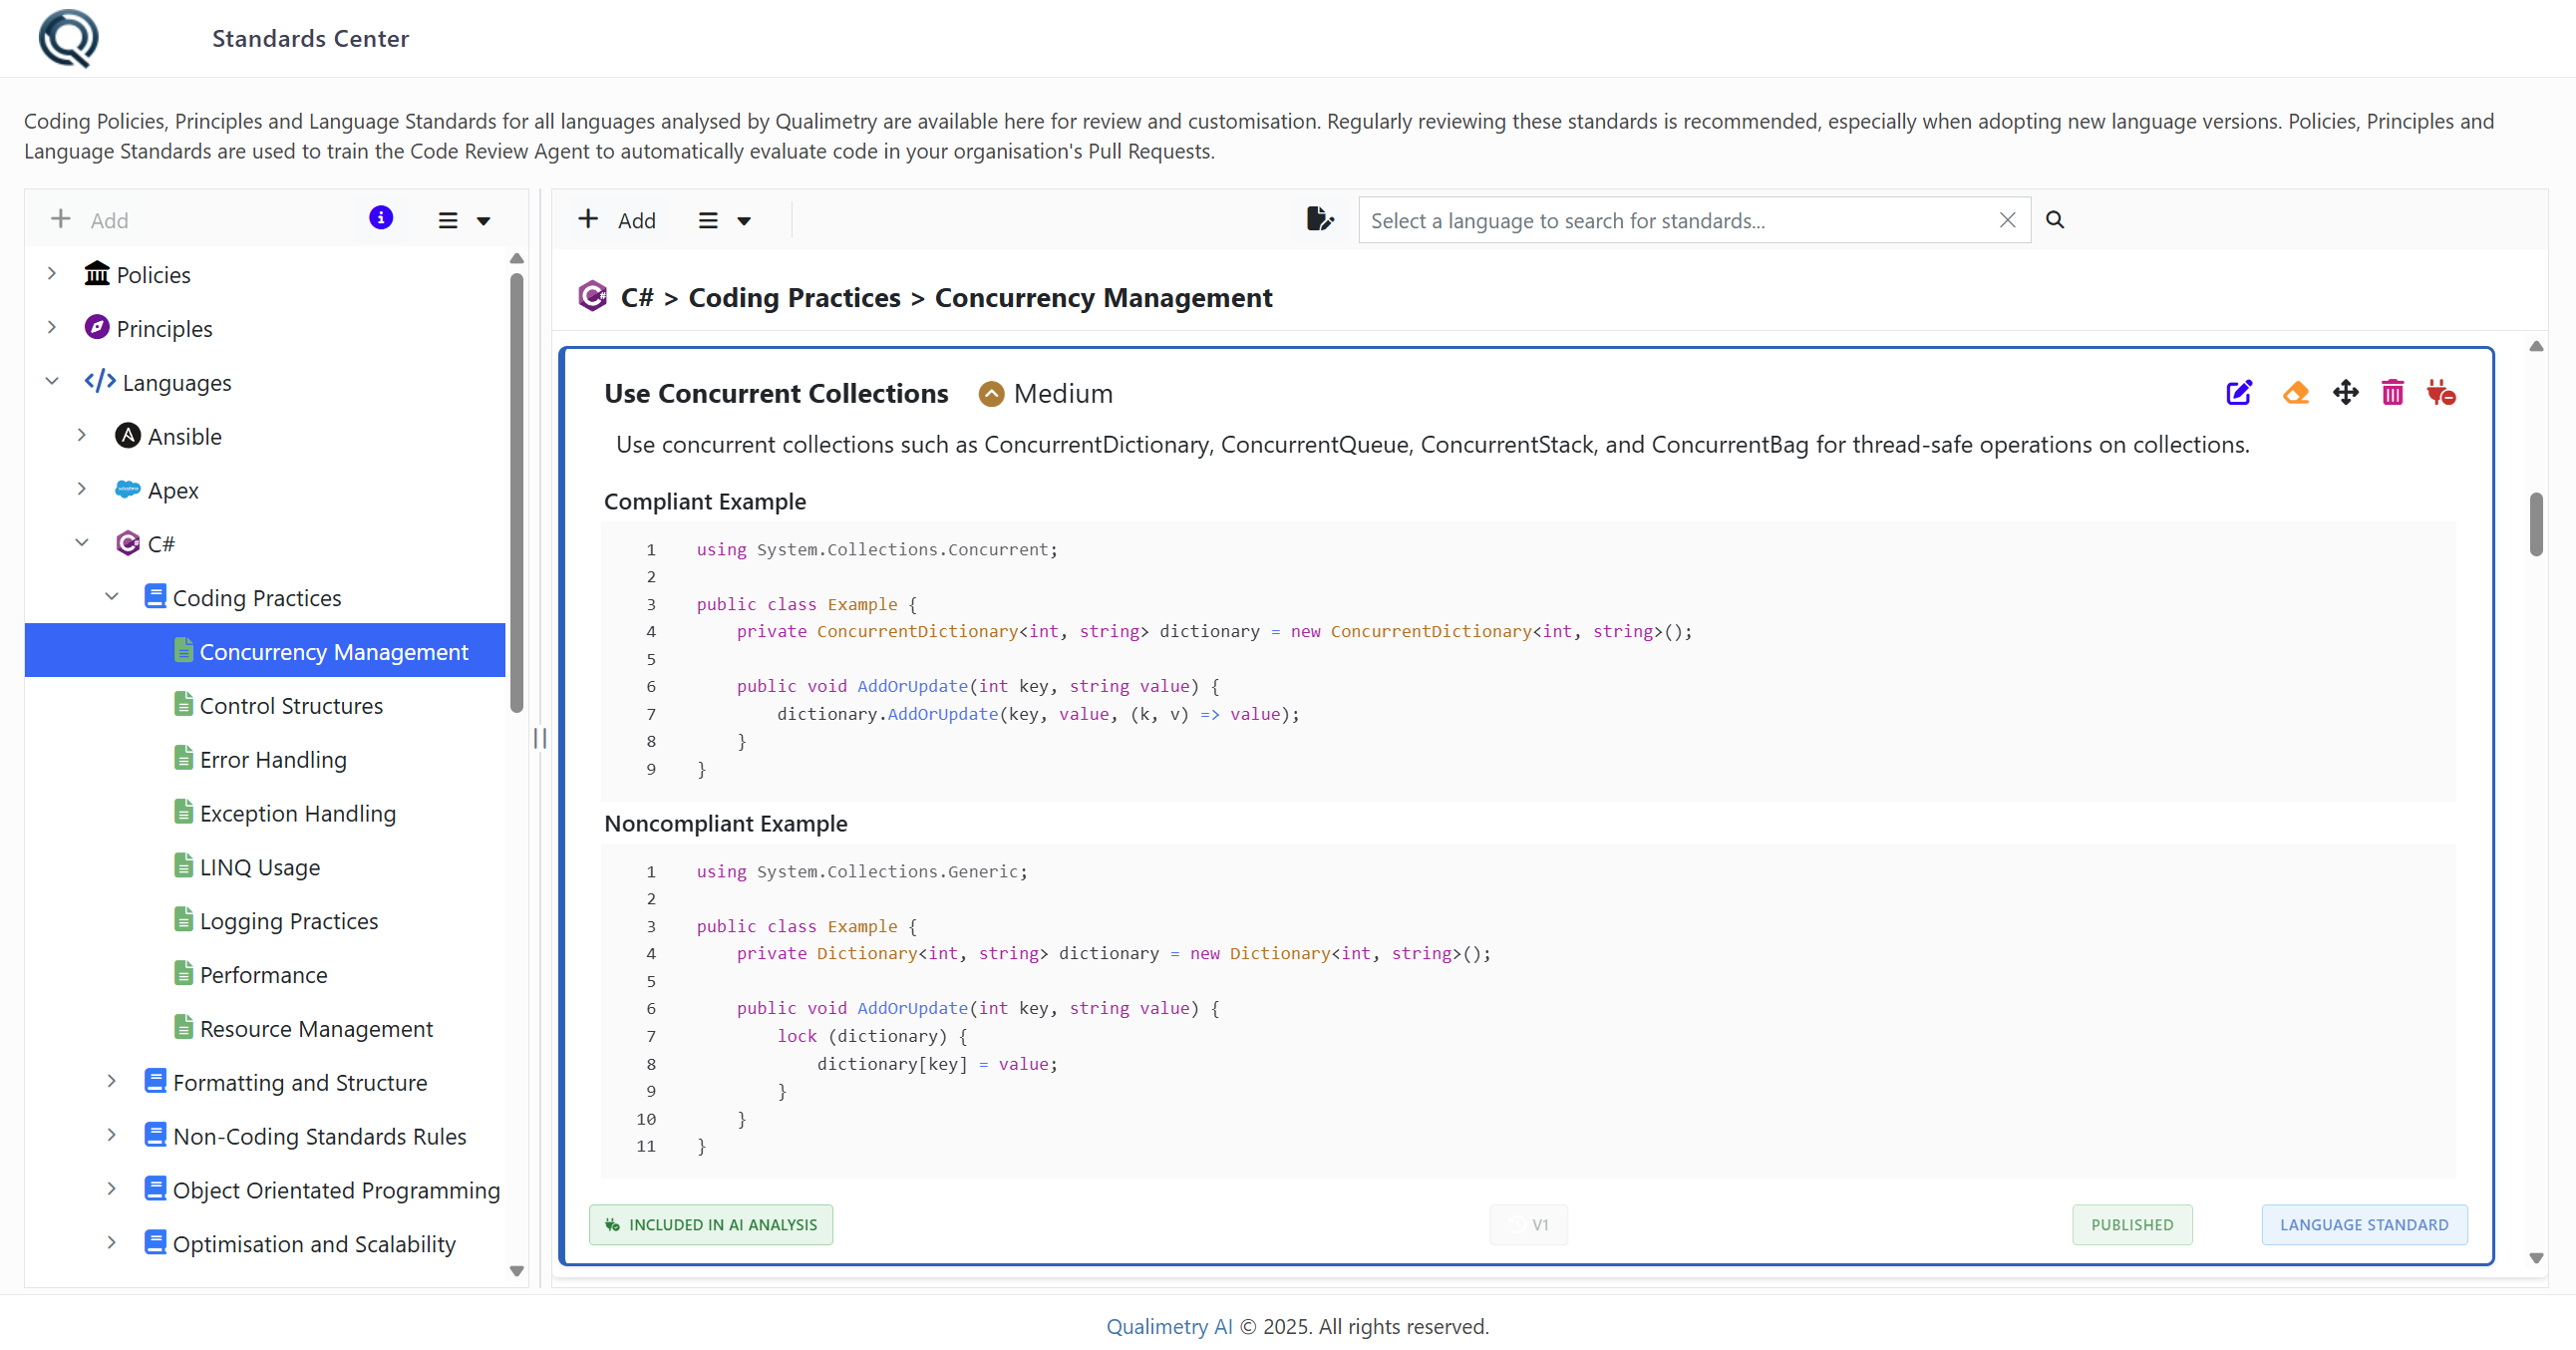Delete the standard using the pink trash icon

(2392, 393)
